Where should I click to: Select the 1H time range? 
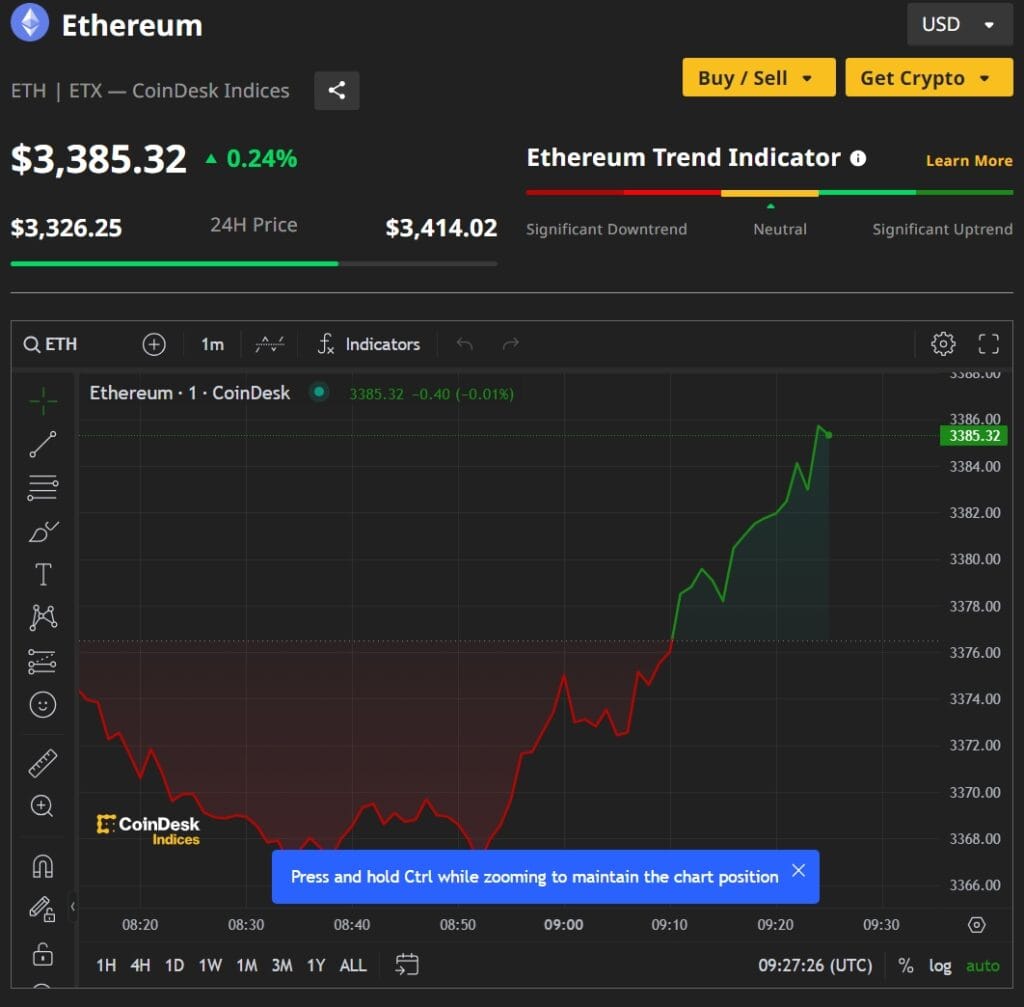pyautogui.click(x=106, y=965)
